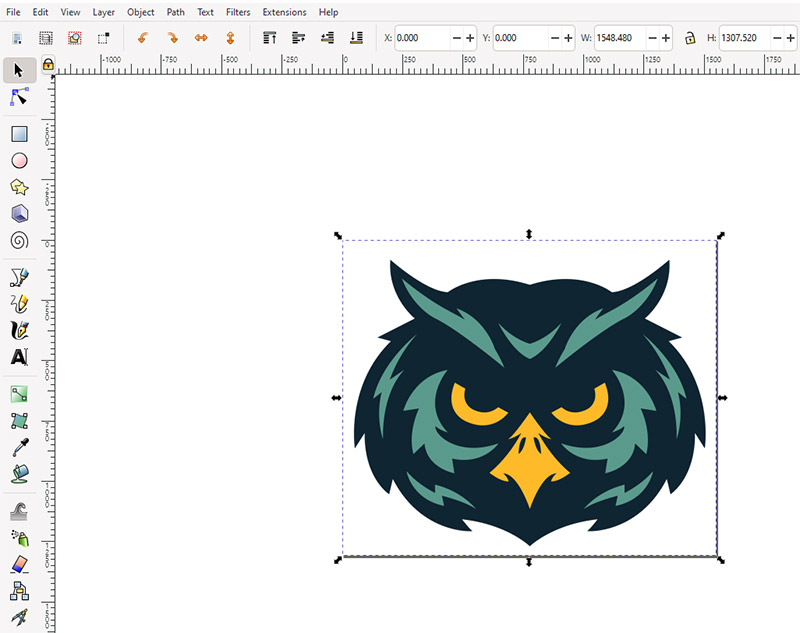
Task: Decrease X value with minus button
Action: point(457,38)
